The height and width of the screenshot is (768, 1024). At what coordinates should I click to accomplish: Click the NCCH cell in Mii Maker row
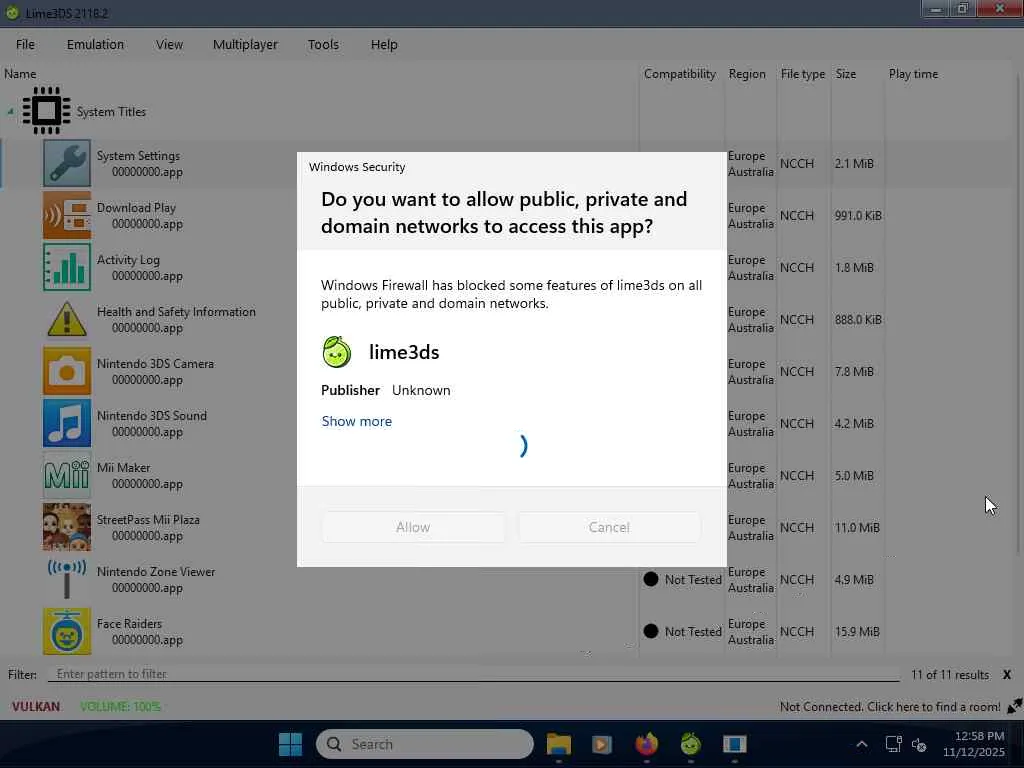(x=797, y=475)
